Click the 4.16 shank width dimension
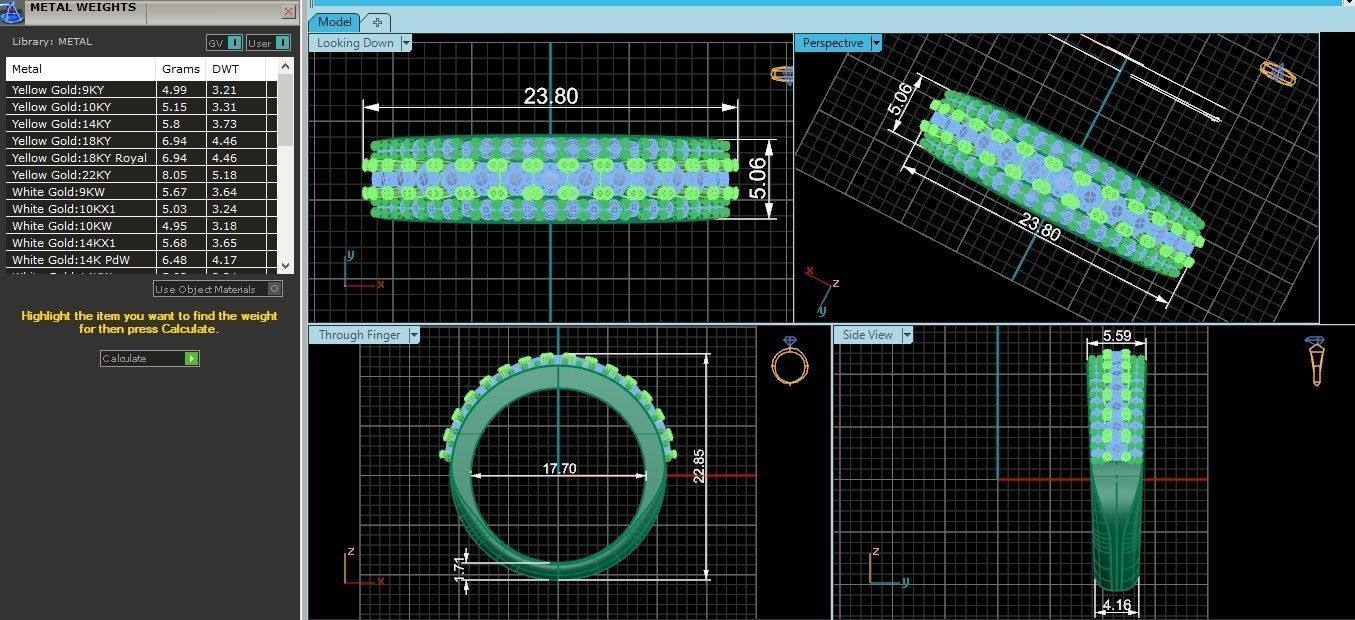The width and height of the screenshot is (1355, 620). (x=1116, y=605)
